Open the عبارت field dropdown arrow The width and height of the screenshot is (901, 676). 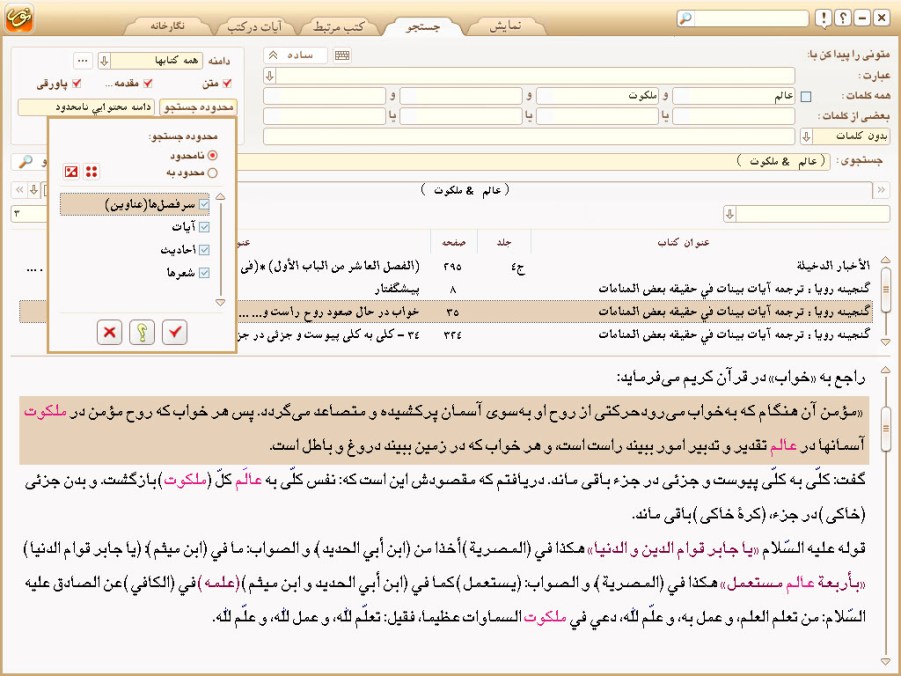269,75
